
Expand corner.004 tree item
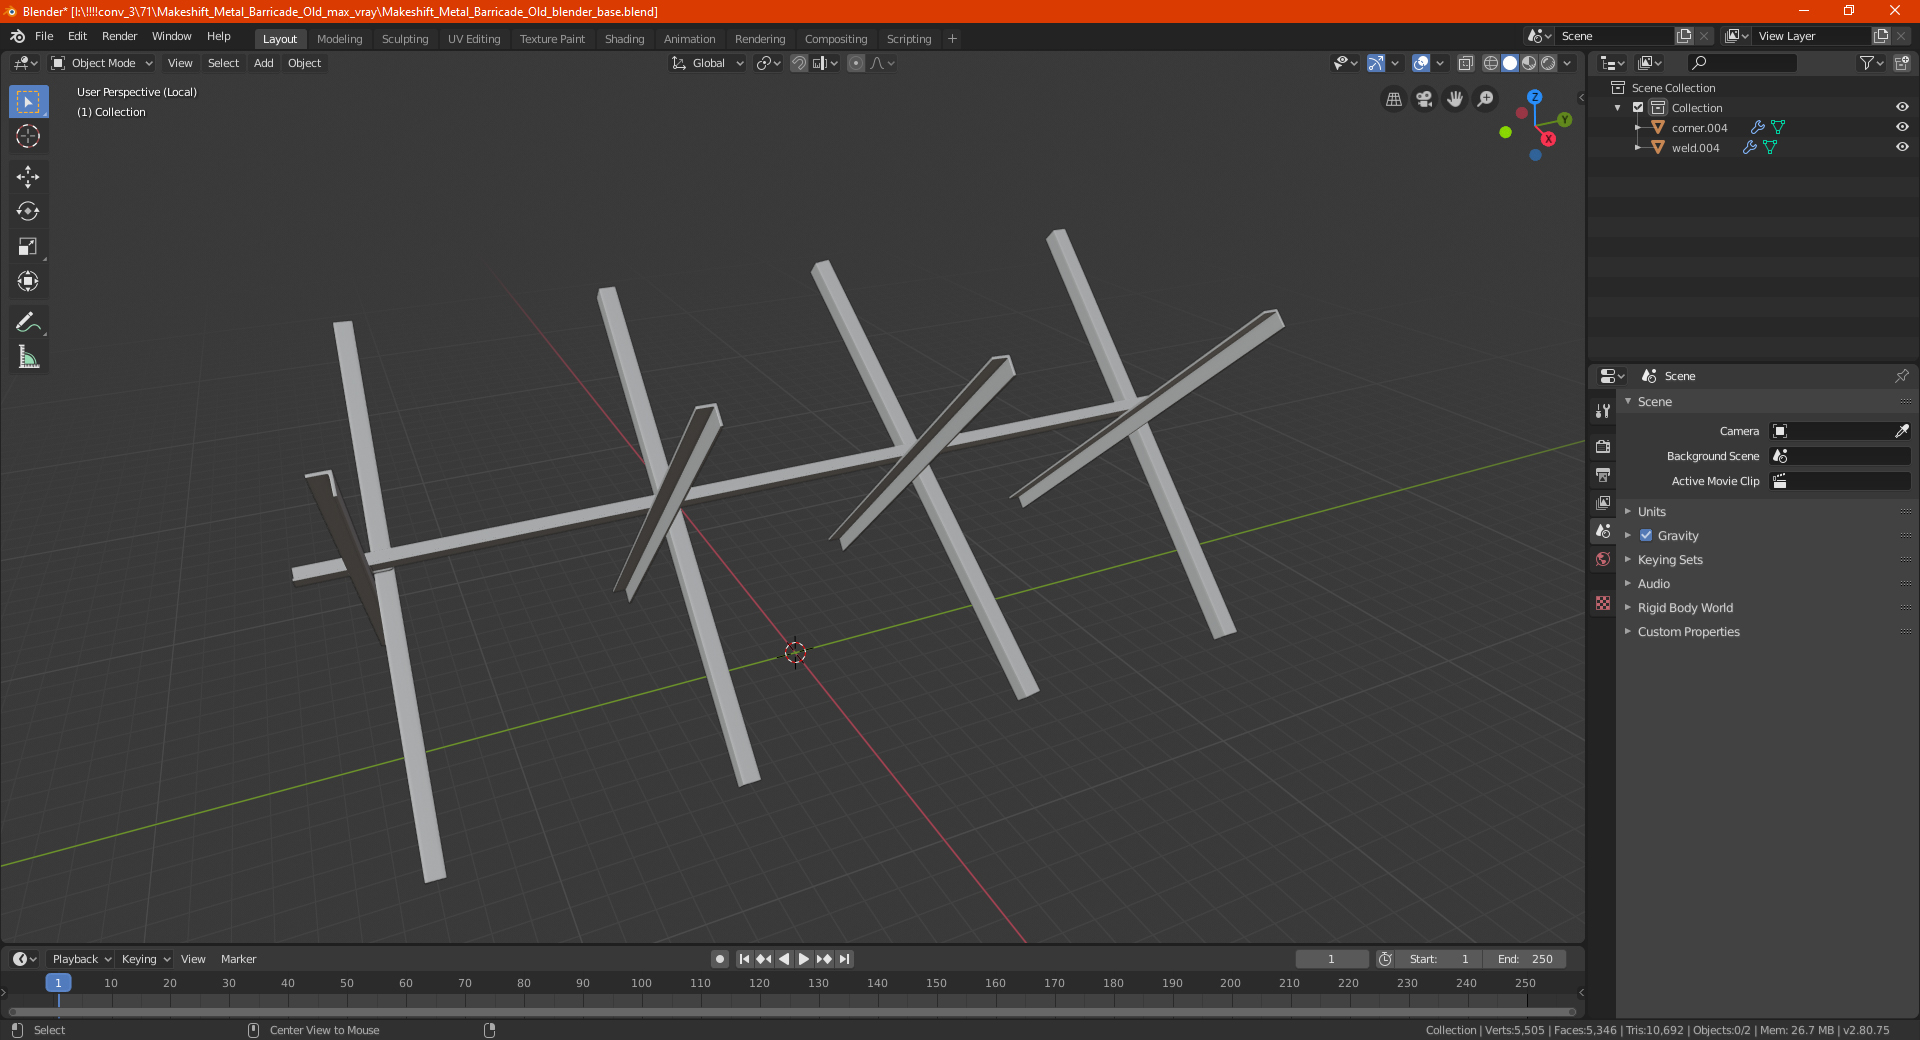1638,127
